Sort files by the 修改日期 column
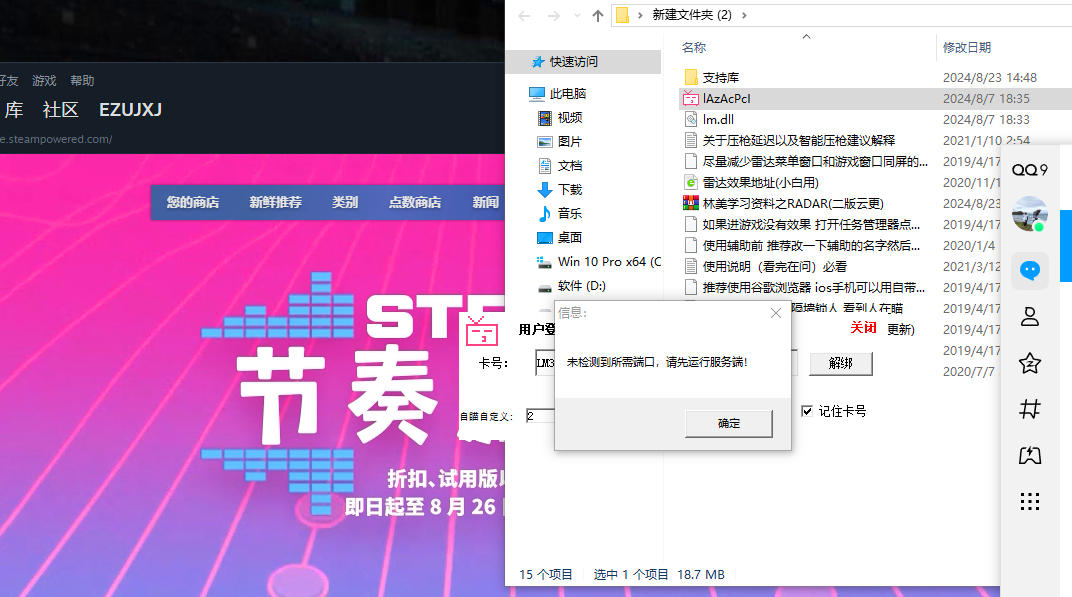 point(967,47)
